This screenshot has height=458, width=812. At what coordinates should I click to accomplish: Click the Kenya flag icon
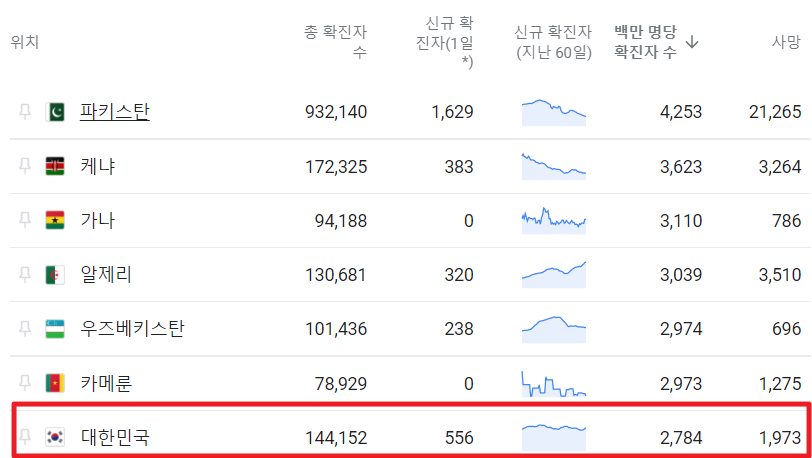(x=55, y=166)
